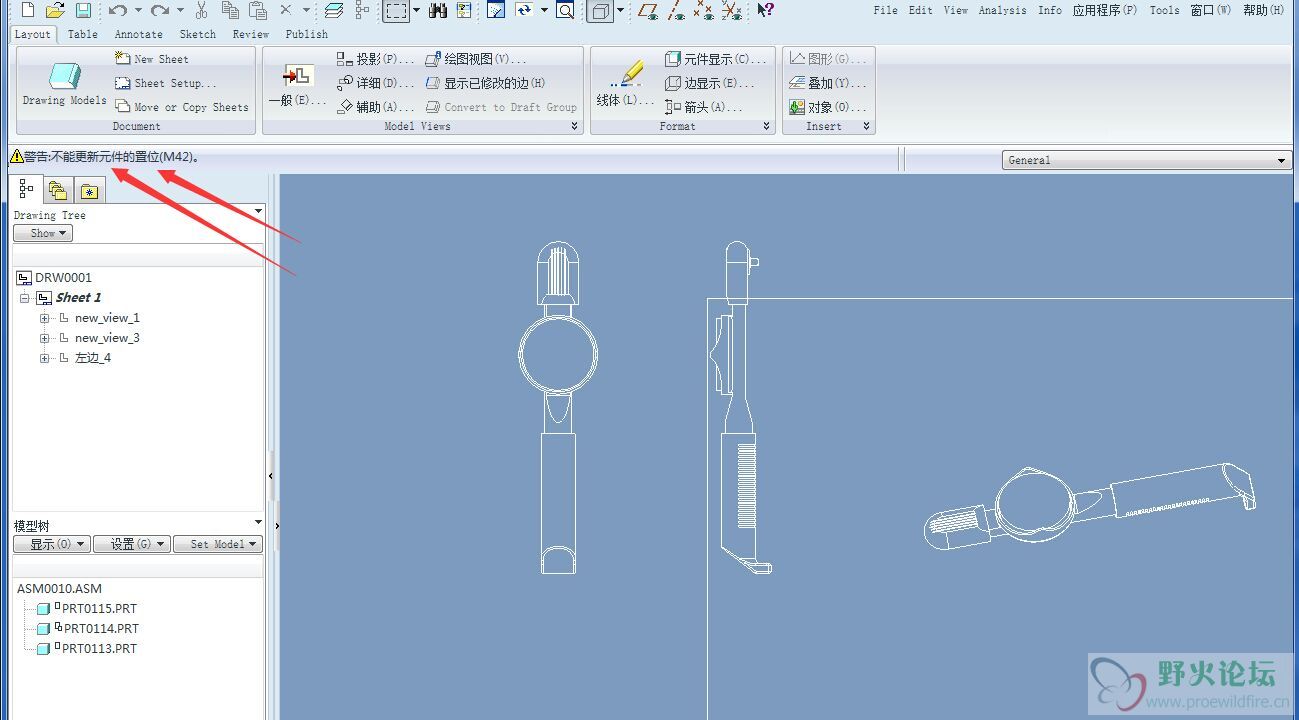Click the magnifier zoom window icon
The width and height of the screenshot is (1299, 720).
[x=565, y=10]
